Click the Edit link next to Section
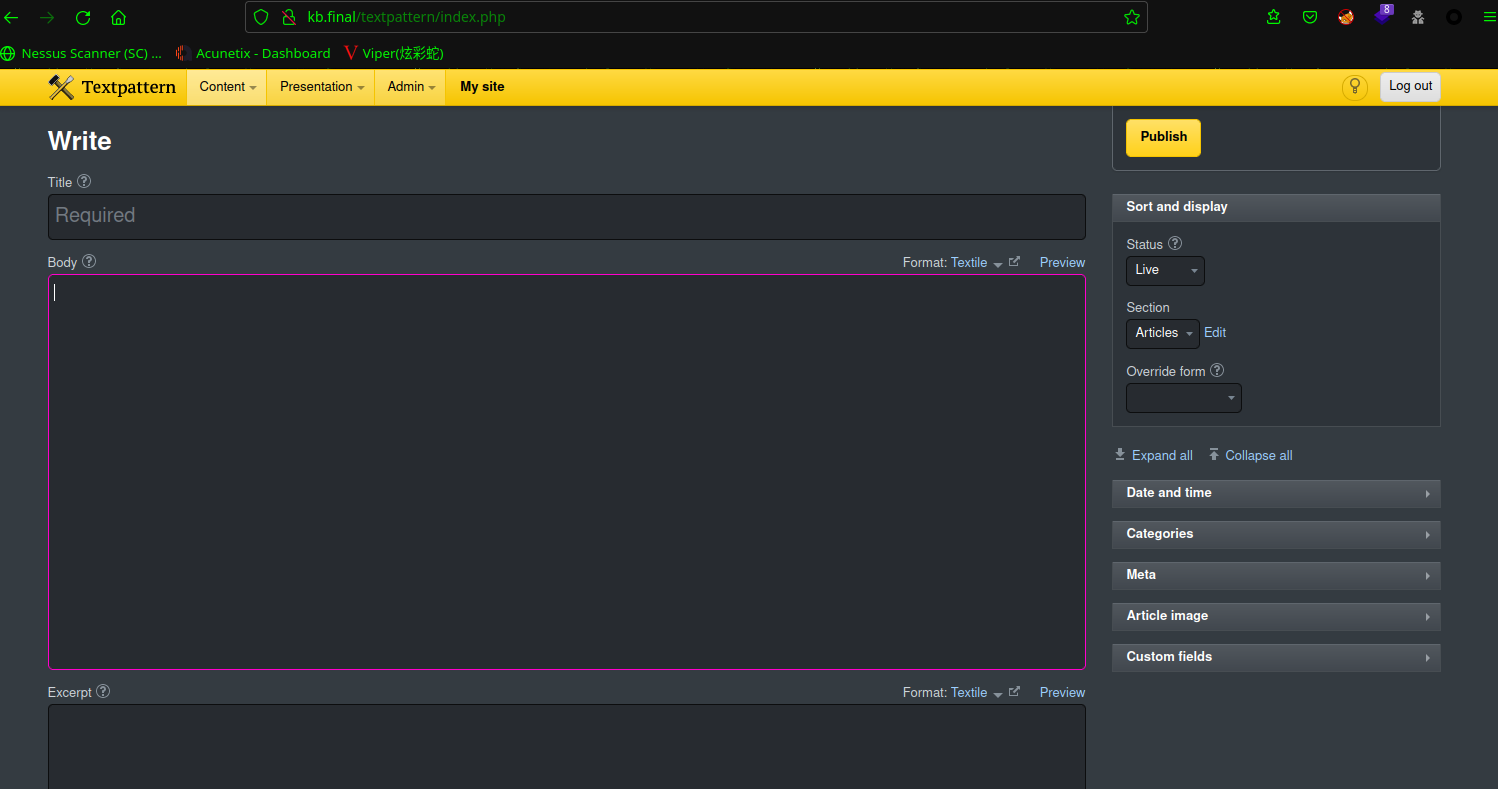The image size is (1498, 789). (x=1215, y=333)
